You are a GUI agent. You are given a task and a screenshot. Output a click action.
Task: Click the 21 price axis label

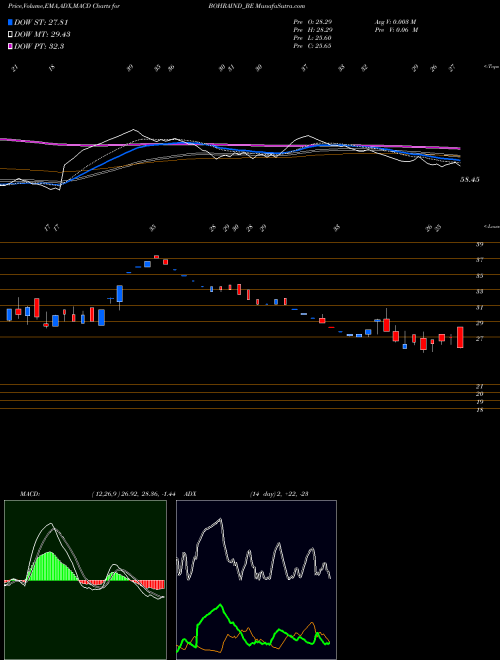coord(479,386)
